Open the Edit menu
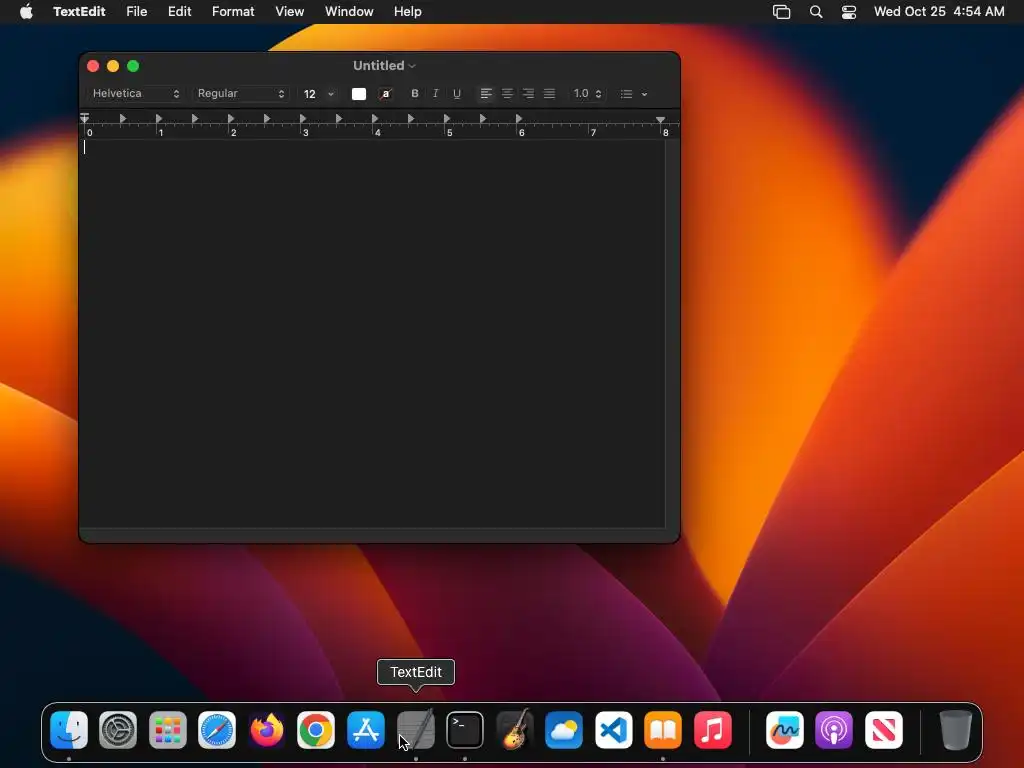Screen dimensions: 1024x768 [180, 11]
